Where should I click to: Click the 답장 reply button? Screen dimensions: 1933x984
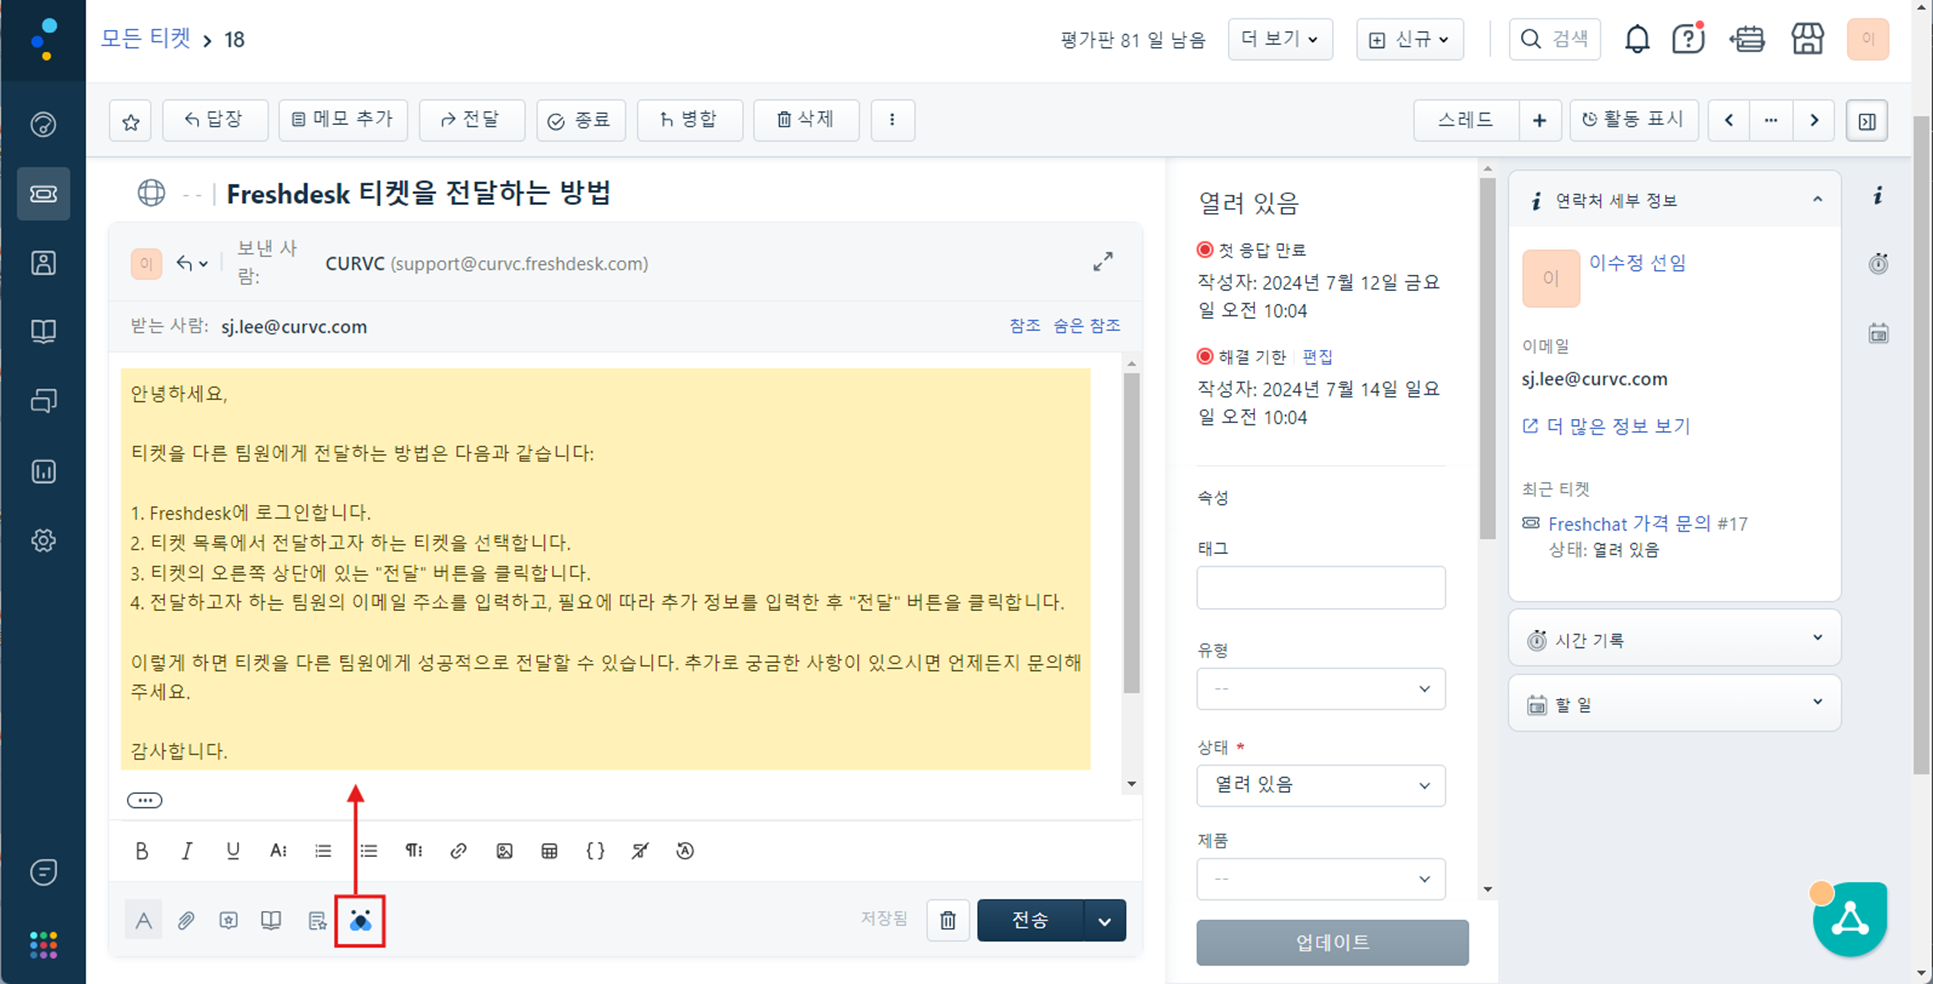pos(215,120)
